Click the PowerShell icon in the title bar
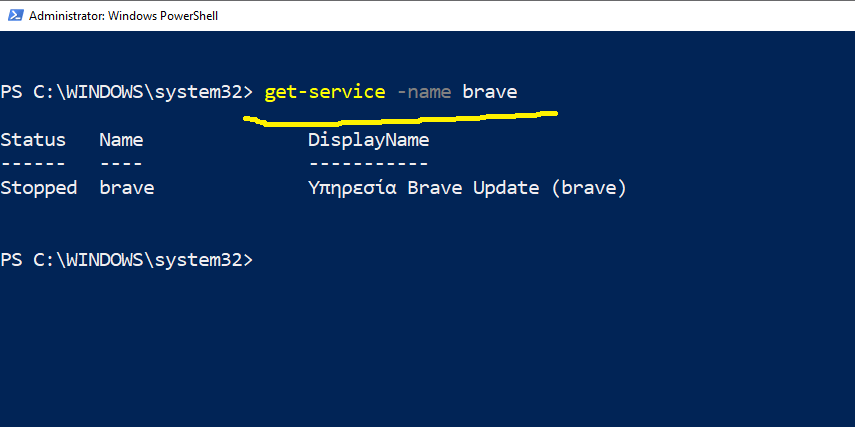 14,16
